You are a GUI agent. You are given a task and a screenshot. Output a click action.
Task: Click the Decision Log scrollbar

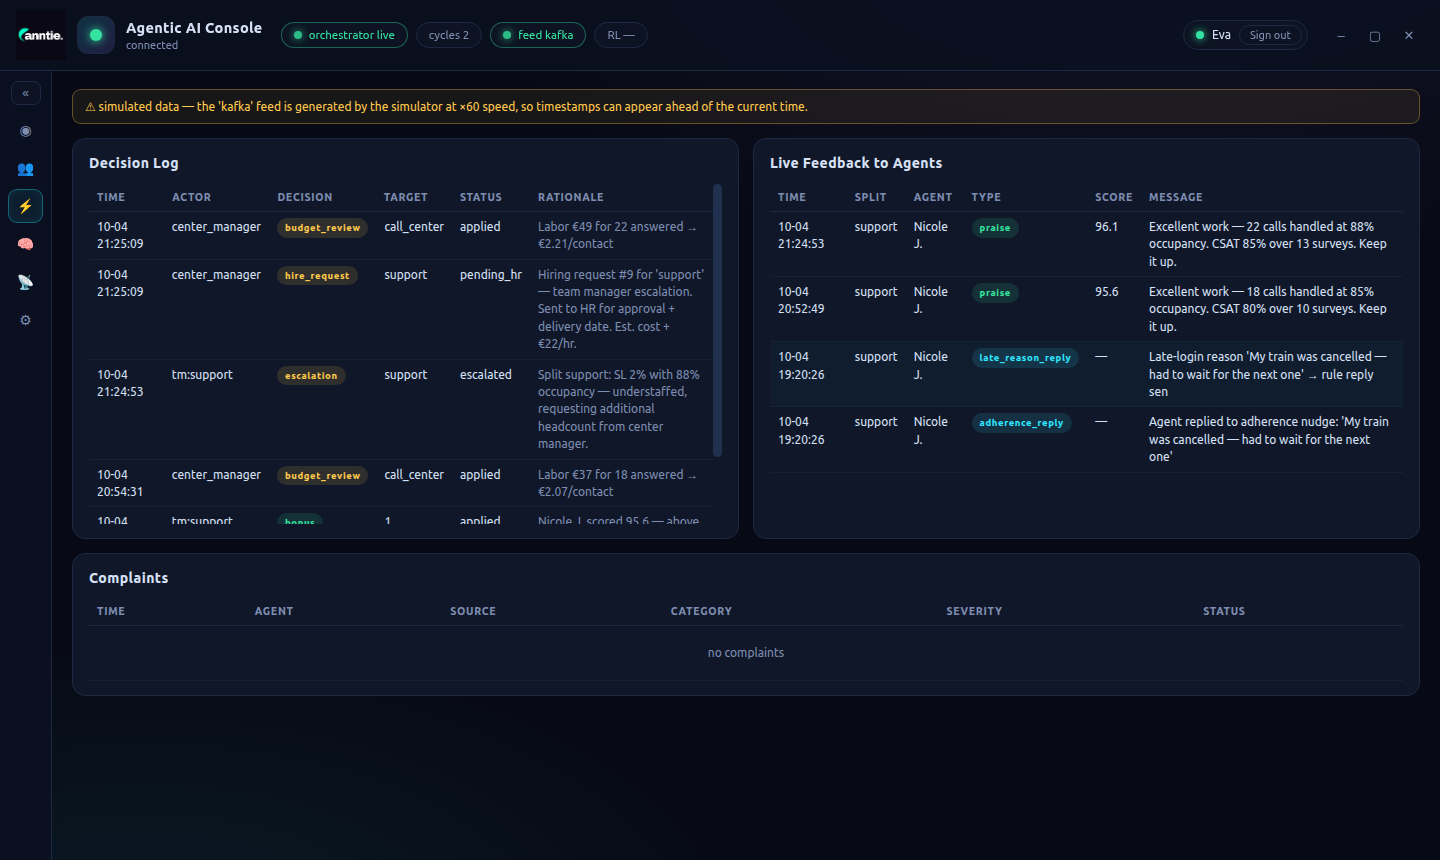(717, 320)
